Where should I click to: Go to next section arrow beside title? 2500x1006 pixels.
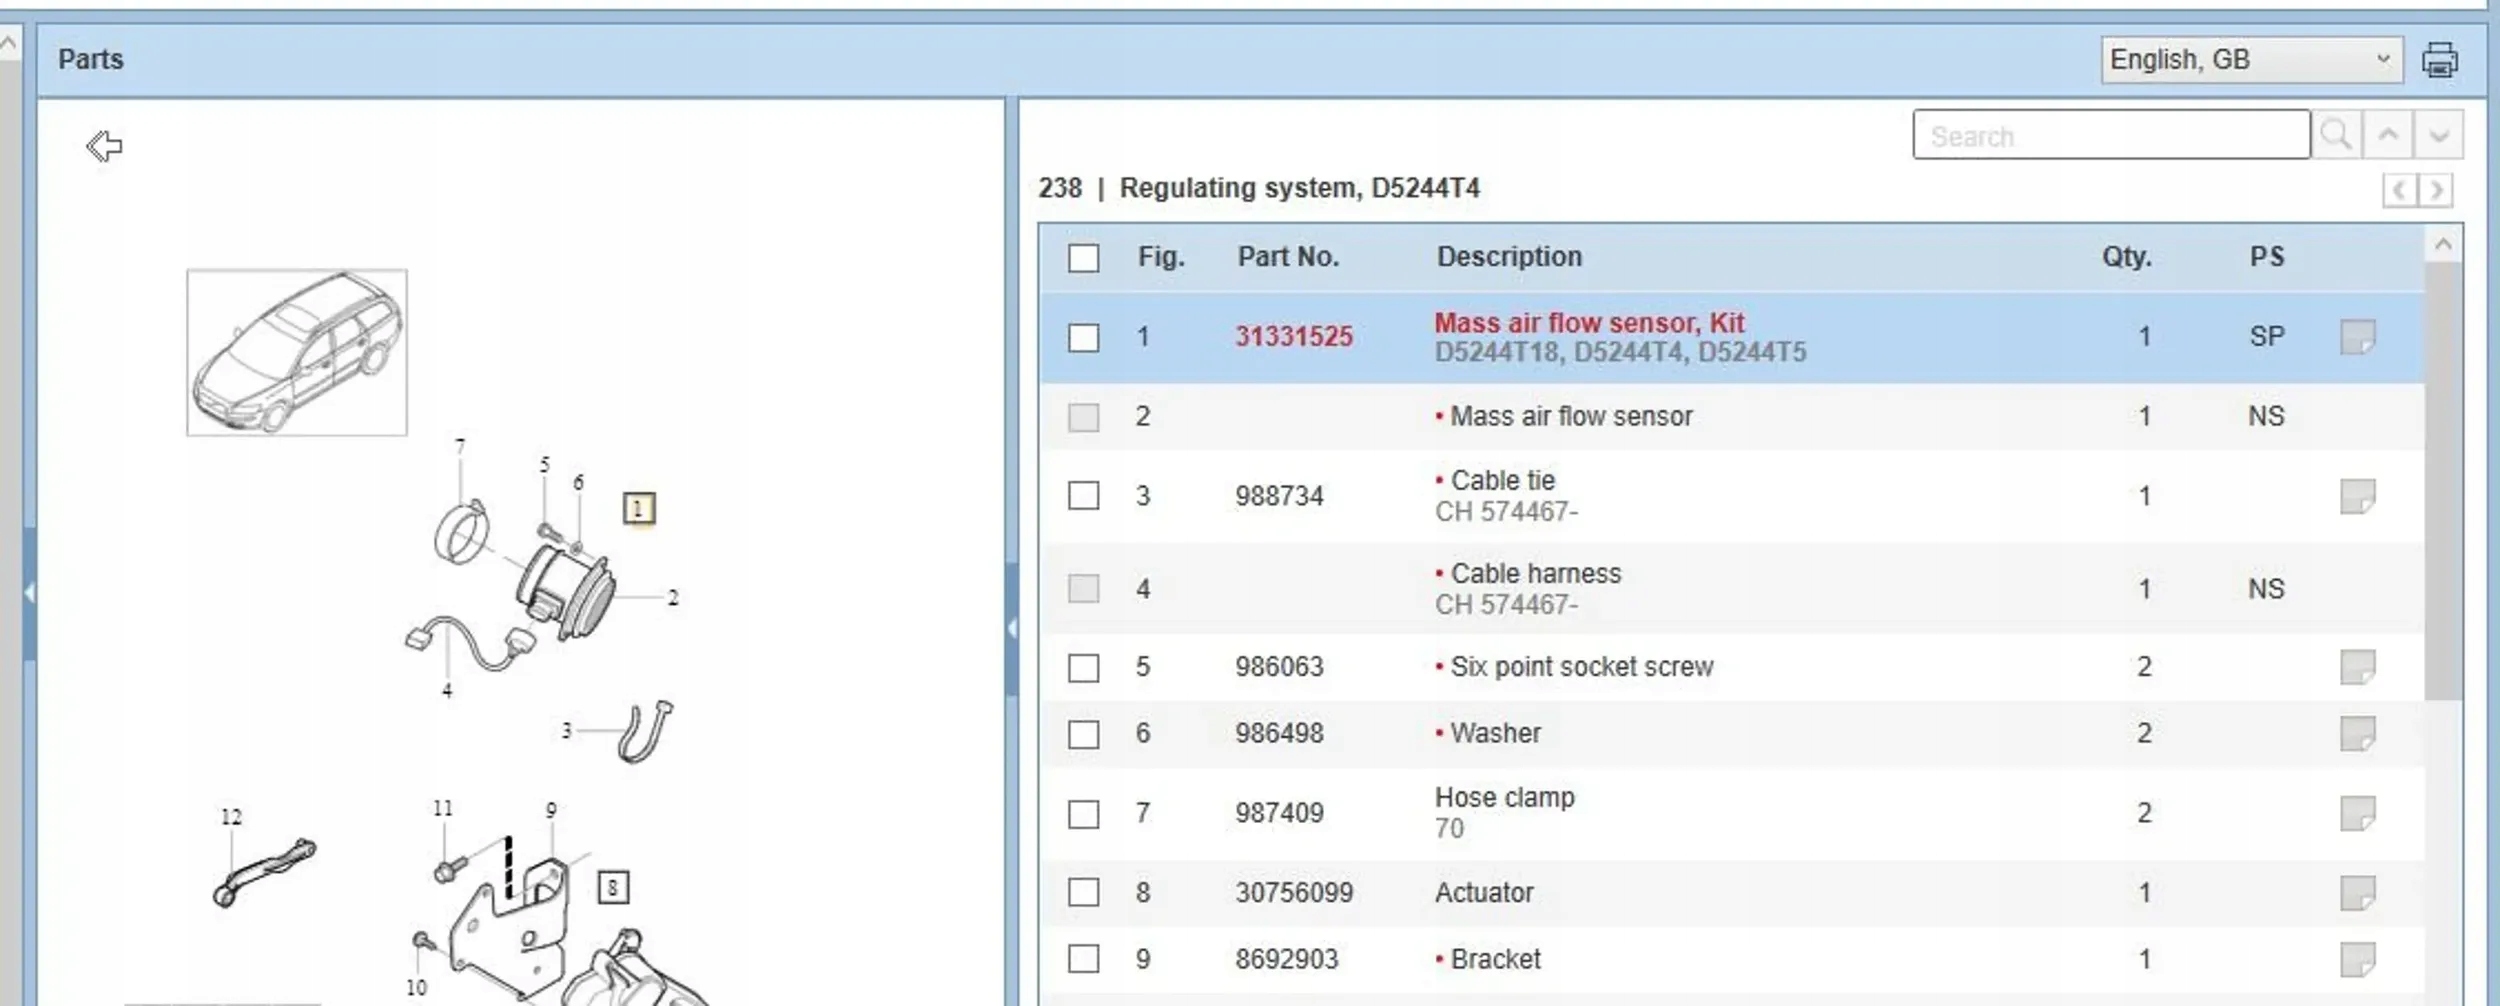2436,190
